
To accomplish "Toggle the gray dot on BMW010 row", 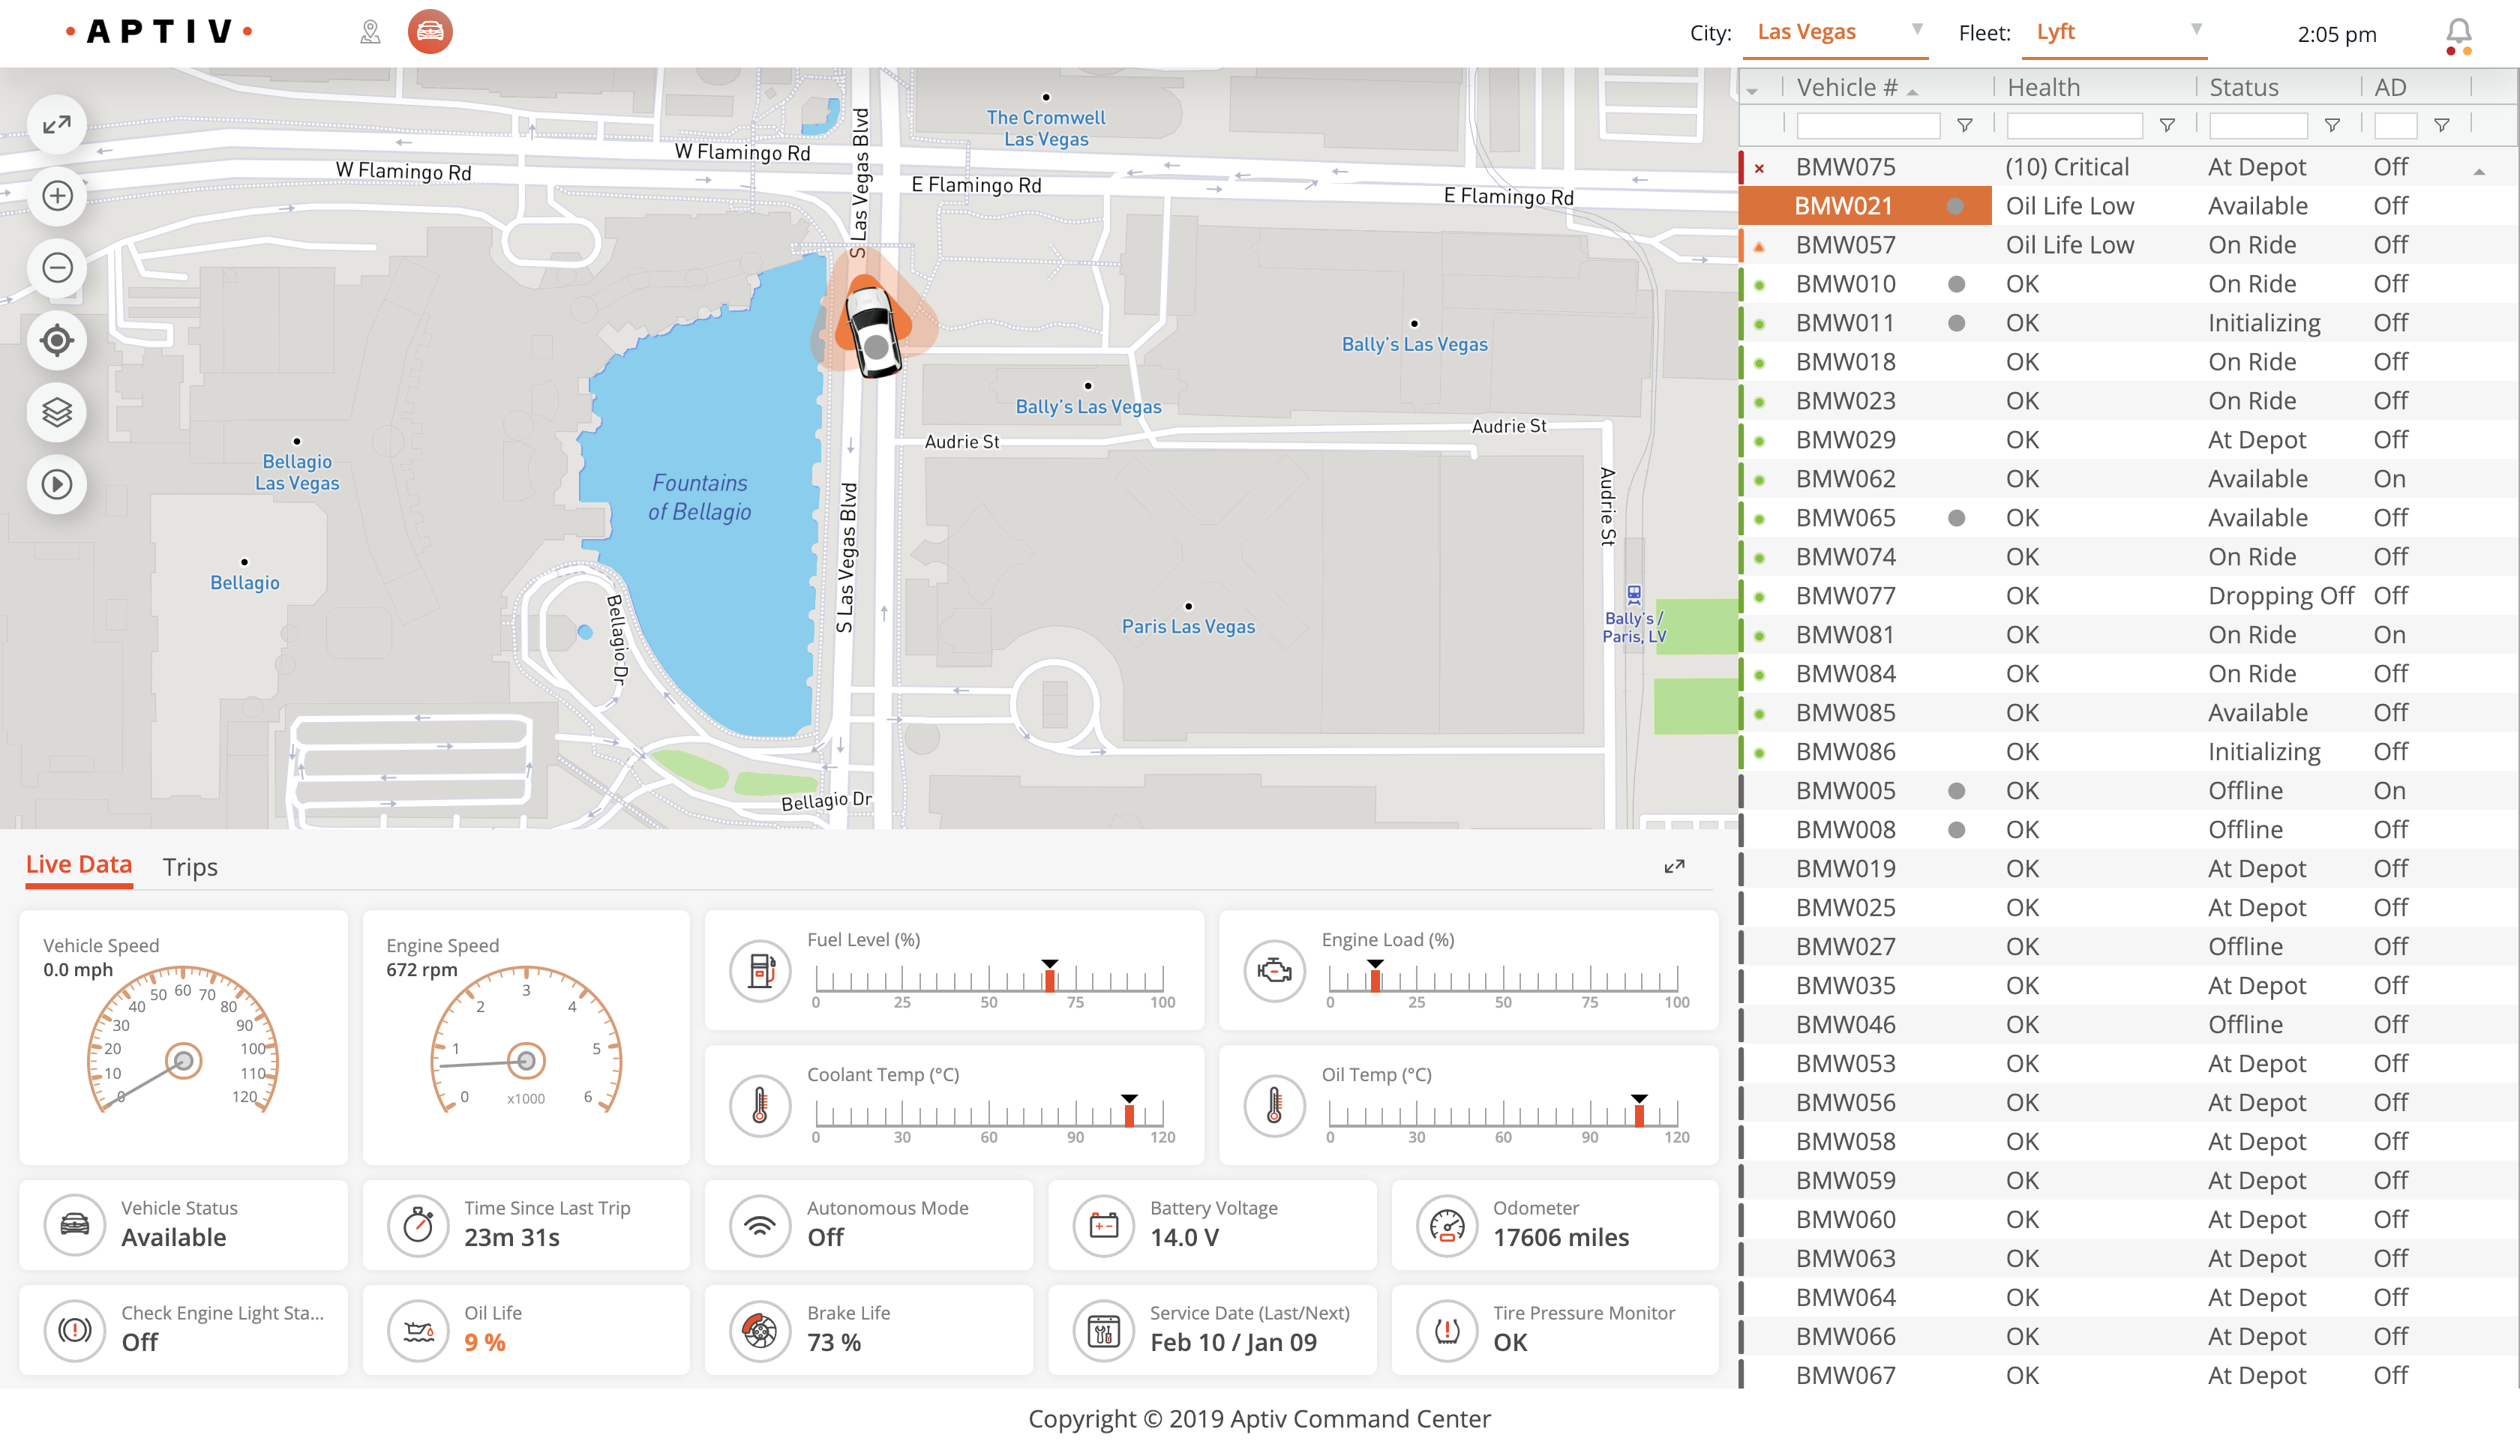I will (1956, 284).
